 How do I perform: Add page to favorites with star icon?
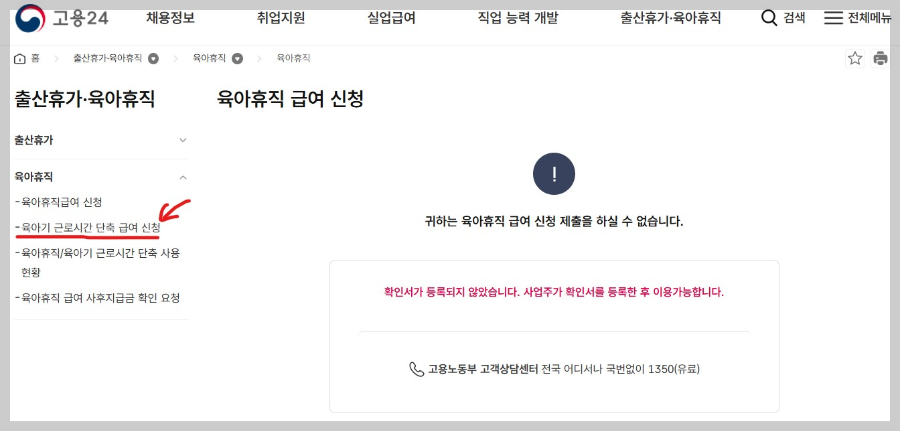tap(855, 59)
